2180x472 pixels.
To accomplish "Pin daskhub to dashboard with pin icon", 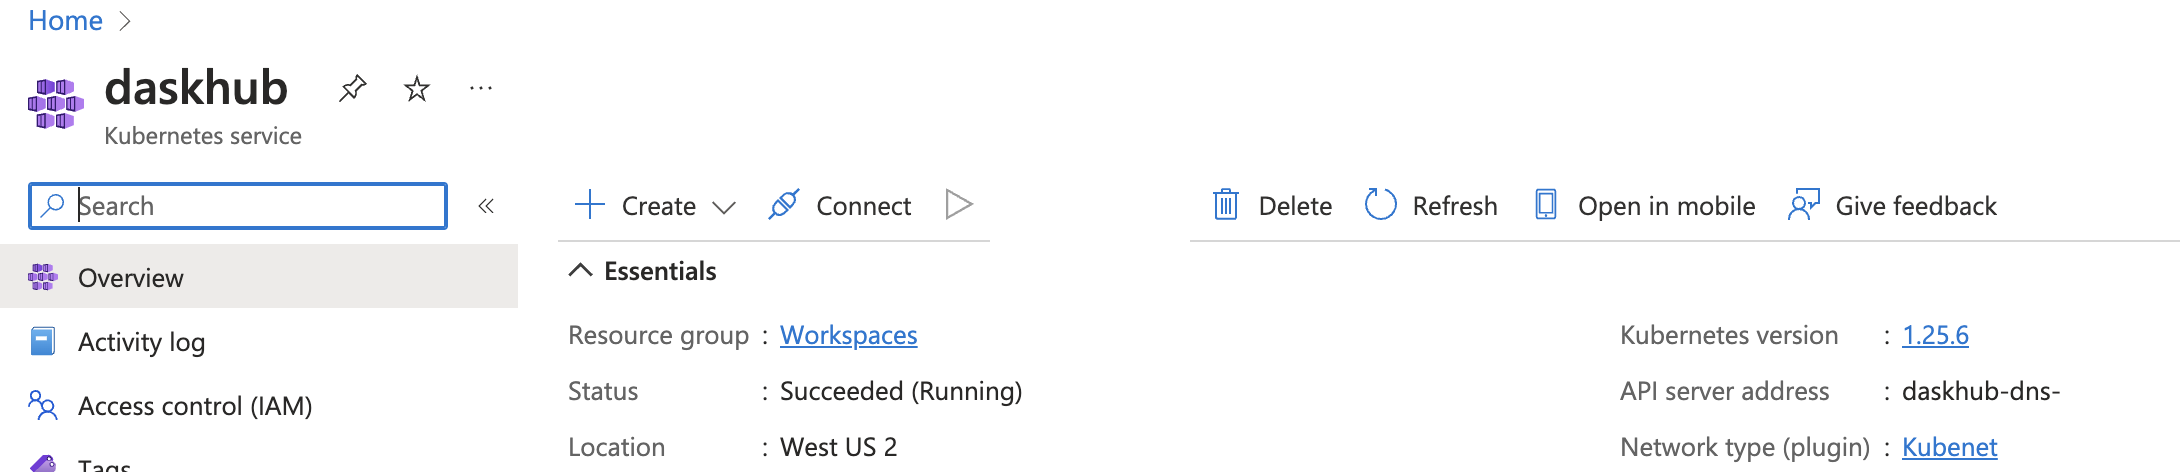I will (x=352, y=89).
